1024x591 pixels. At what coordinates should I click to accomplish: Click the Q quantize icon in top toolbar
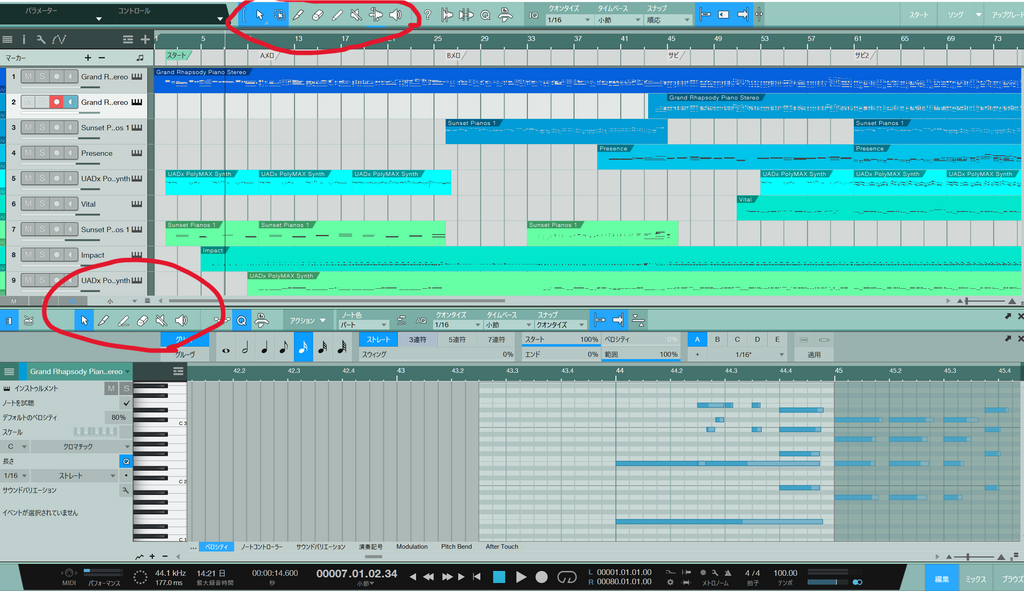(485, 15)
